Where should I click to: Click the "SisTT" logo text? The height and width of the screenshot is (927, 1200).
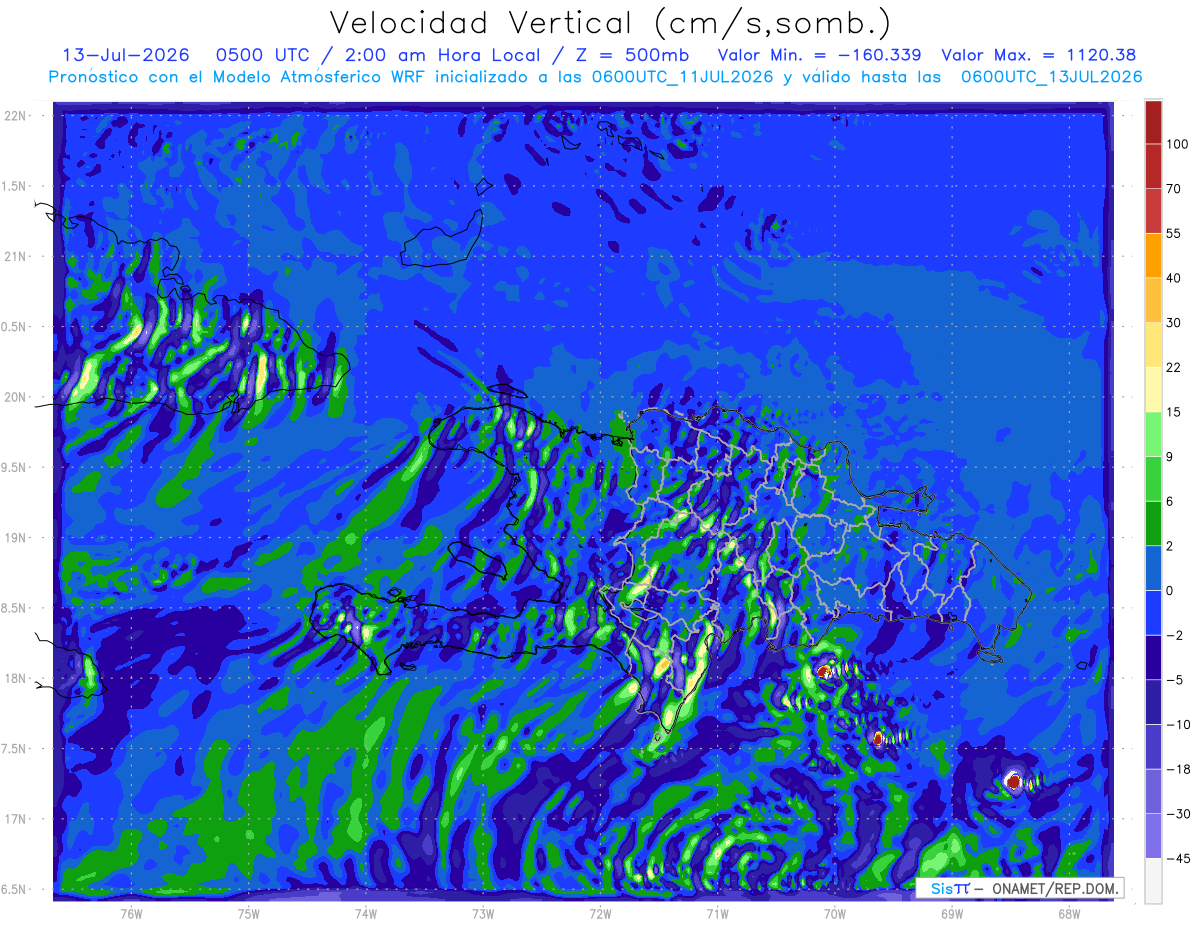coord(950,888)
